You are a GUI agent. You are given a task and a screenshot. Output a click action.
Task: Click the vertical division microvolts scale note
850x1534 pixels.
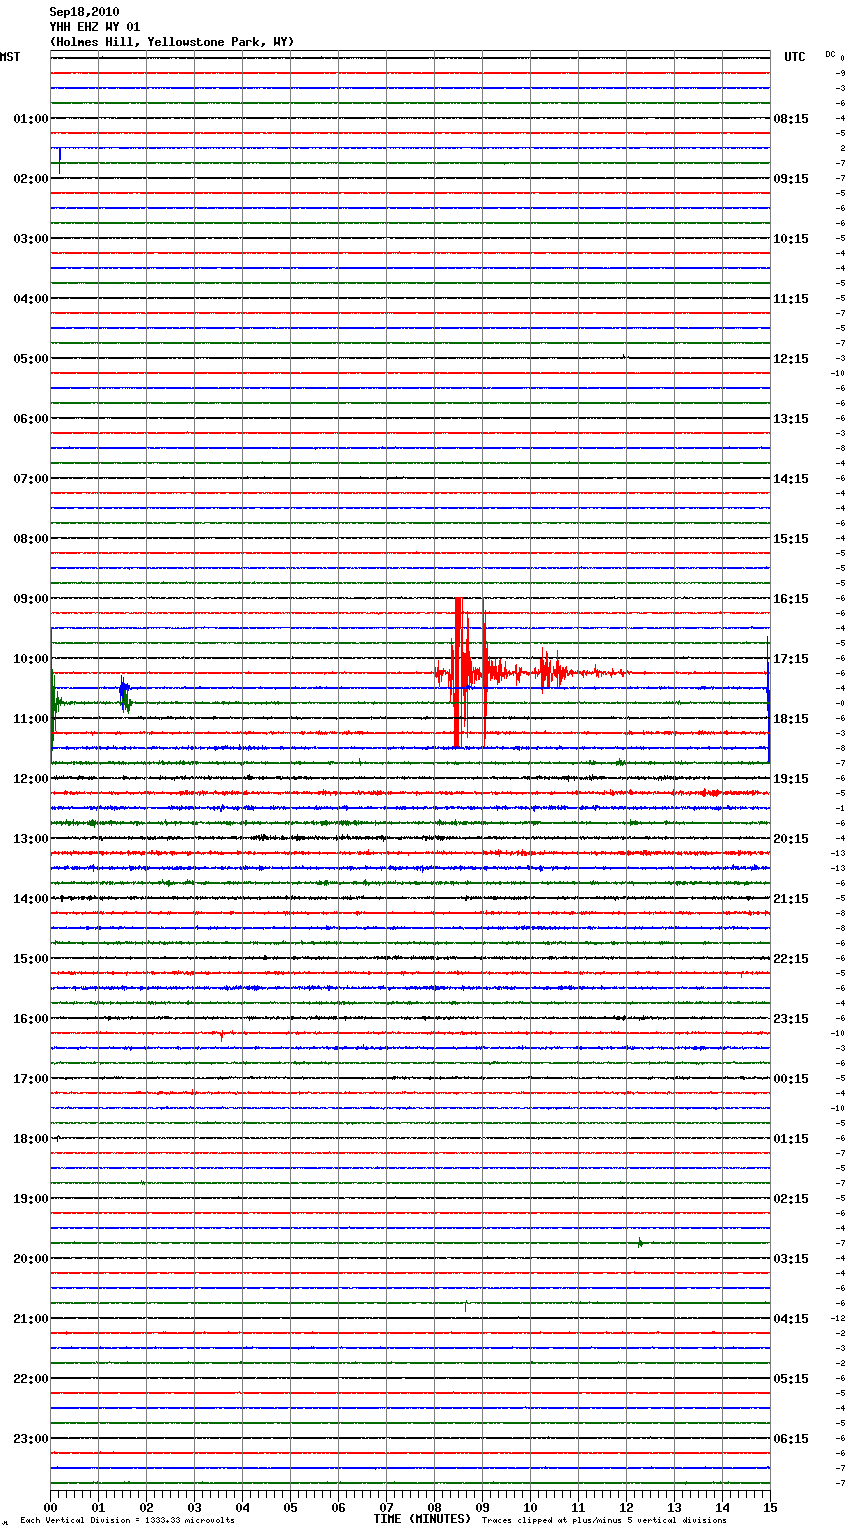(x=127, y=1521)
